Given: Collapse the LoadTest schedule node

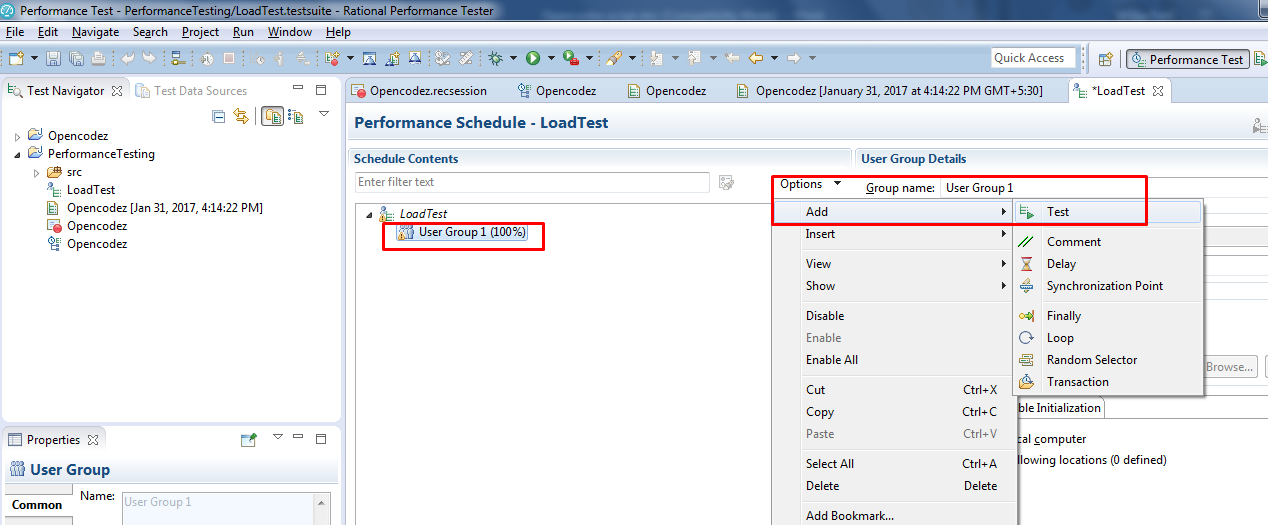Looking at the screenshot, I should point(369,214).
